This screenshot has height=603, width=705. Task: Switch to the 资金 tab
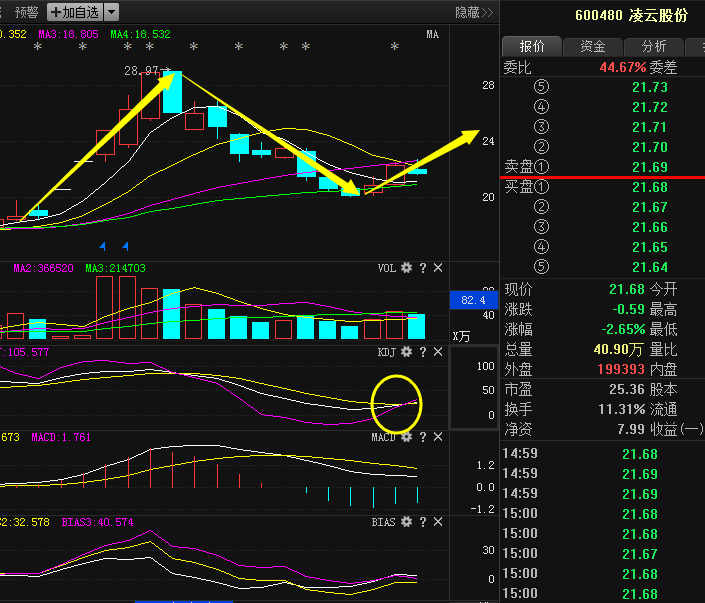point(593,46)
